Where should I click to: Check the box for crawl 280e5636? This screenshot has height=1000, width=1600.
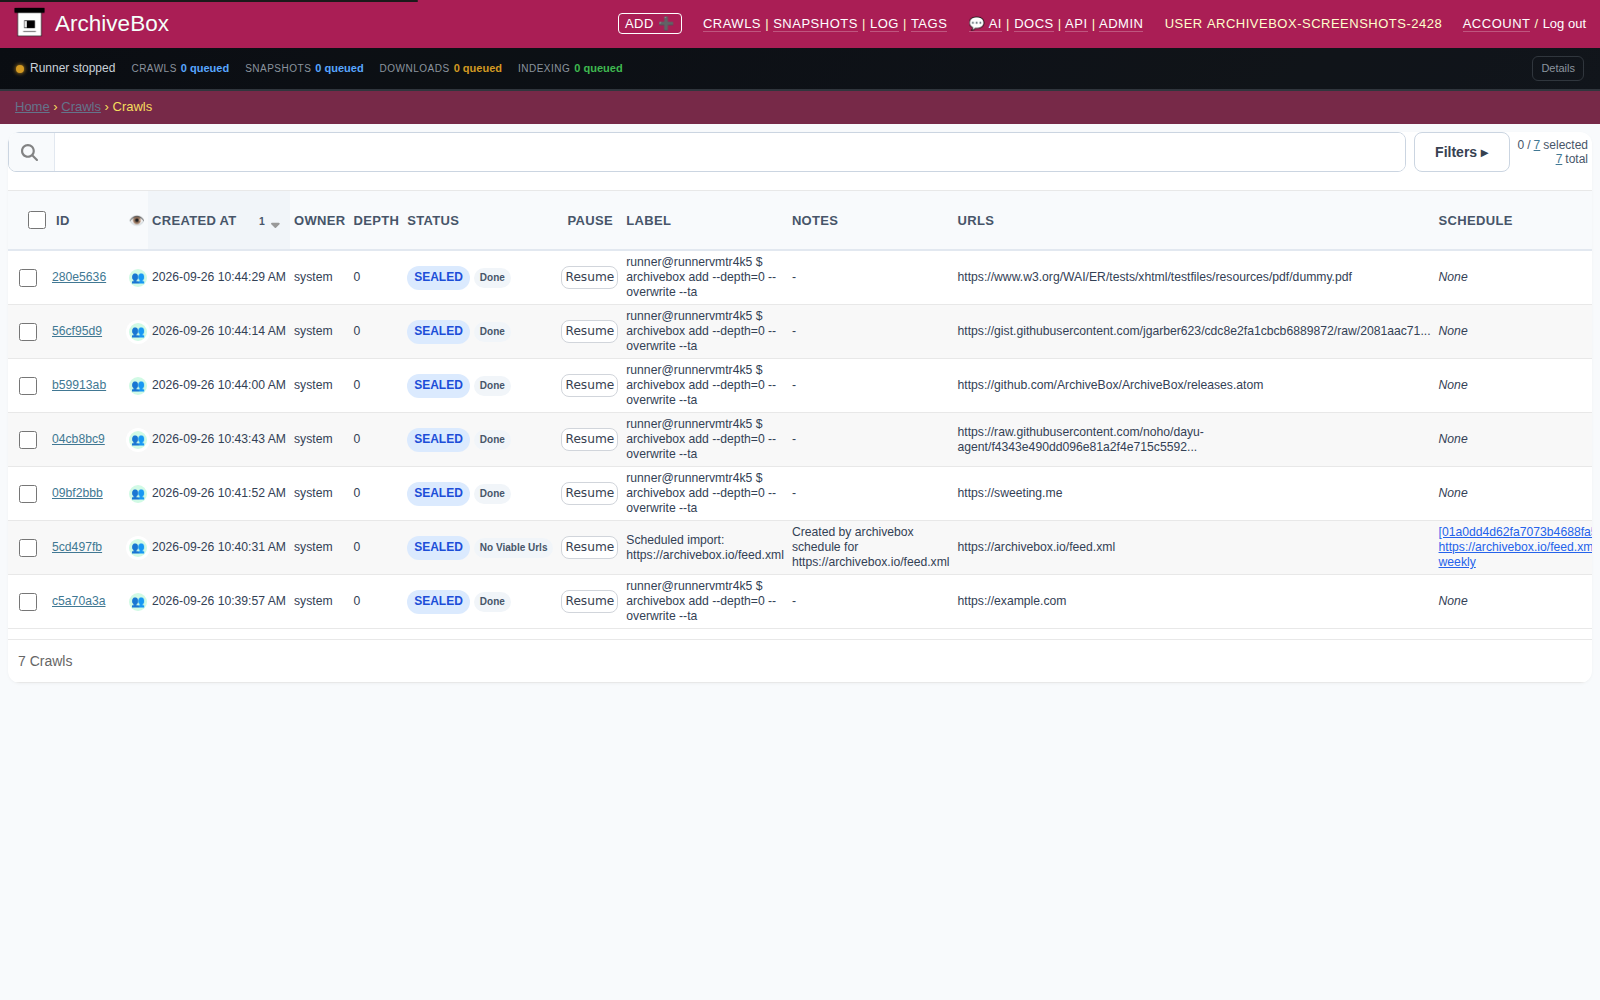point(28,278)
